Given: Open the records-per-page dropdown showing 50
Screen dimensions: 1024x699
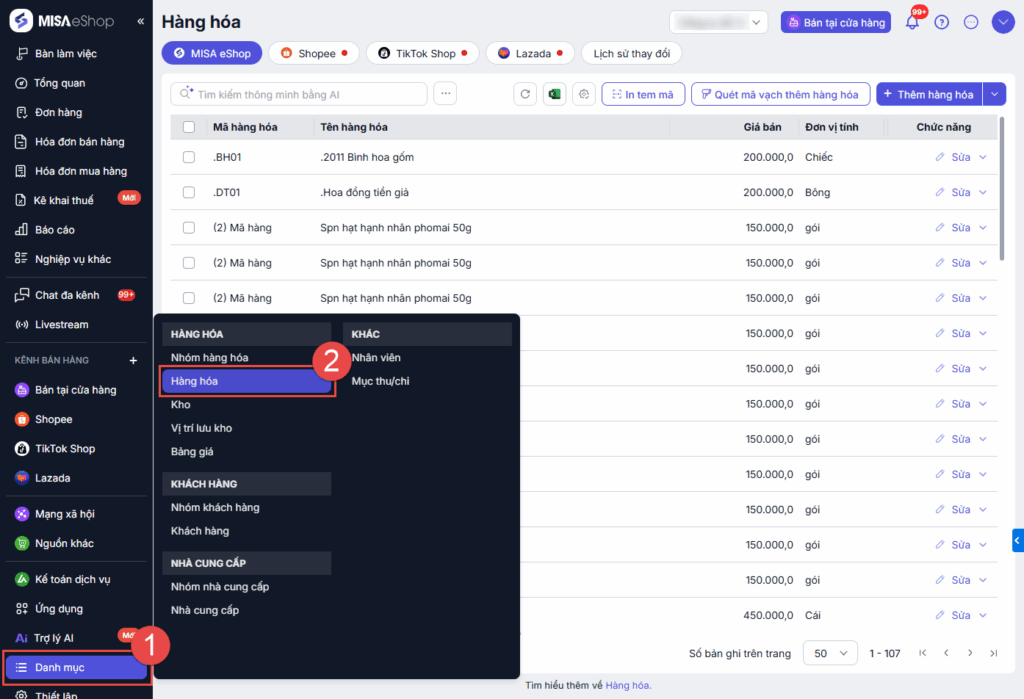Looking at the screenshot, I should (x=829, y=653).
